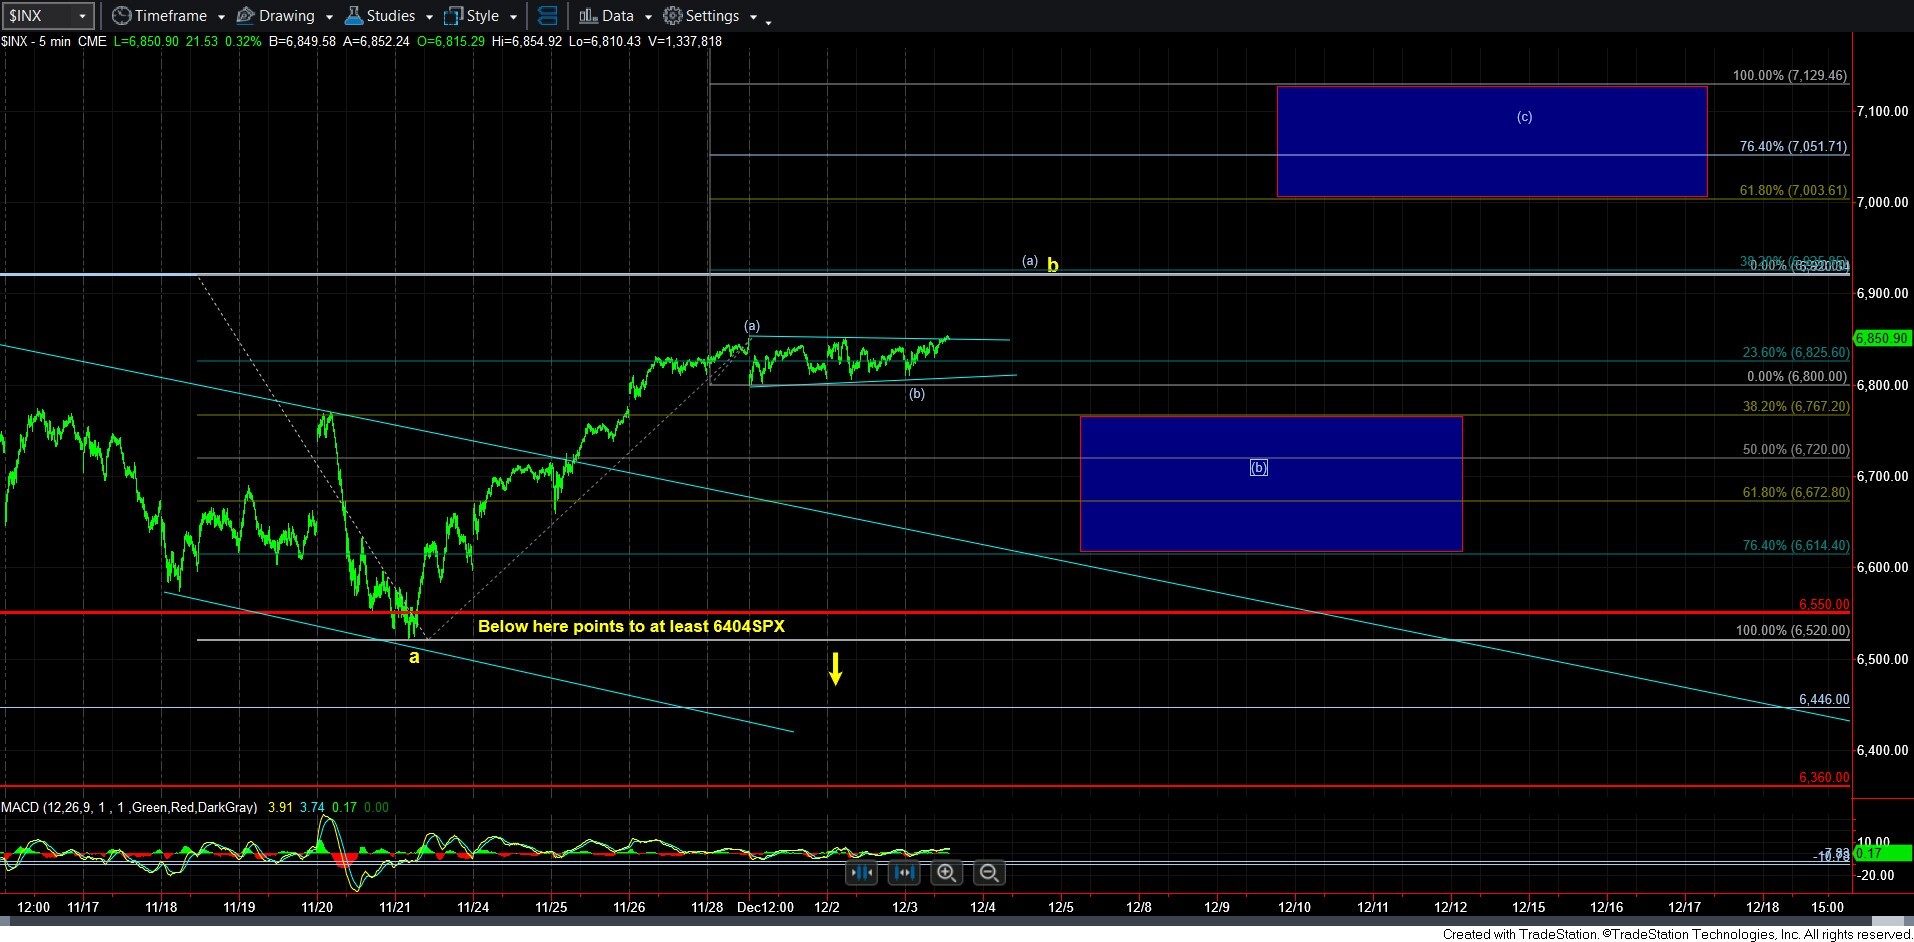The image size is (1914, 942).
Task: Expand bar spacing on chart
Action: (903, 873)
